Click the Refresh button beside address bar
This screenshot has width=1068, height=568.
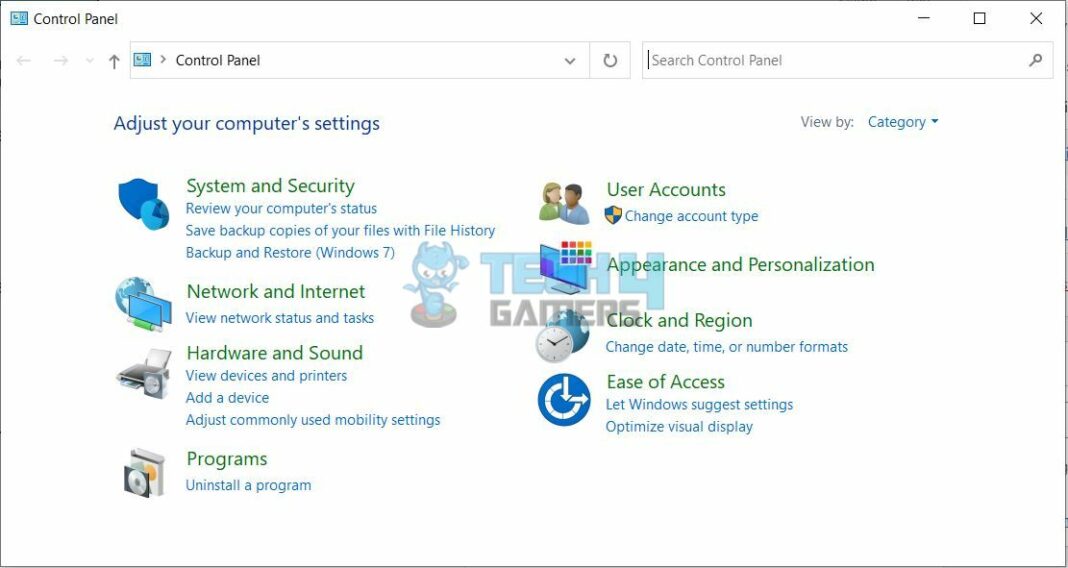pyautogui.click(x=610, y=60)
